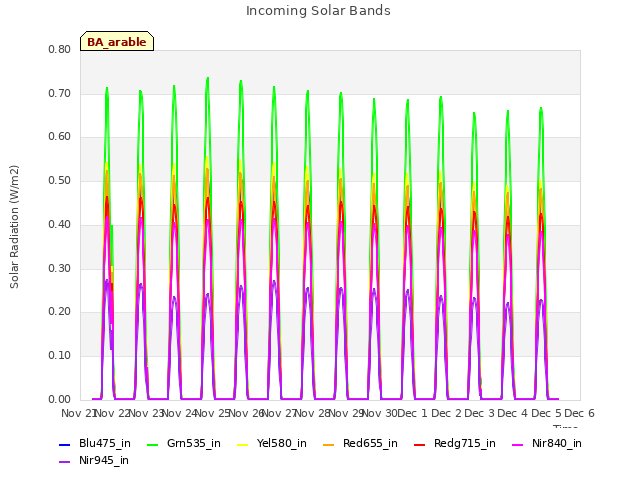Click the 0.50 y-axis tick label
Image resolution: width=640 pixels, height=480 pixels.
pyautogui.click(x=60, y=180)
